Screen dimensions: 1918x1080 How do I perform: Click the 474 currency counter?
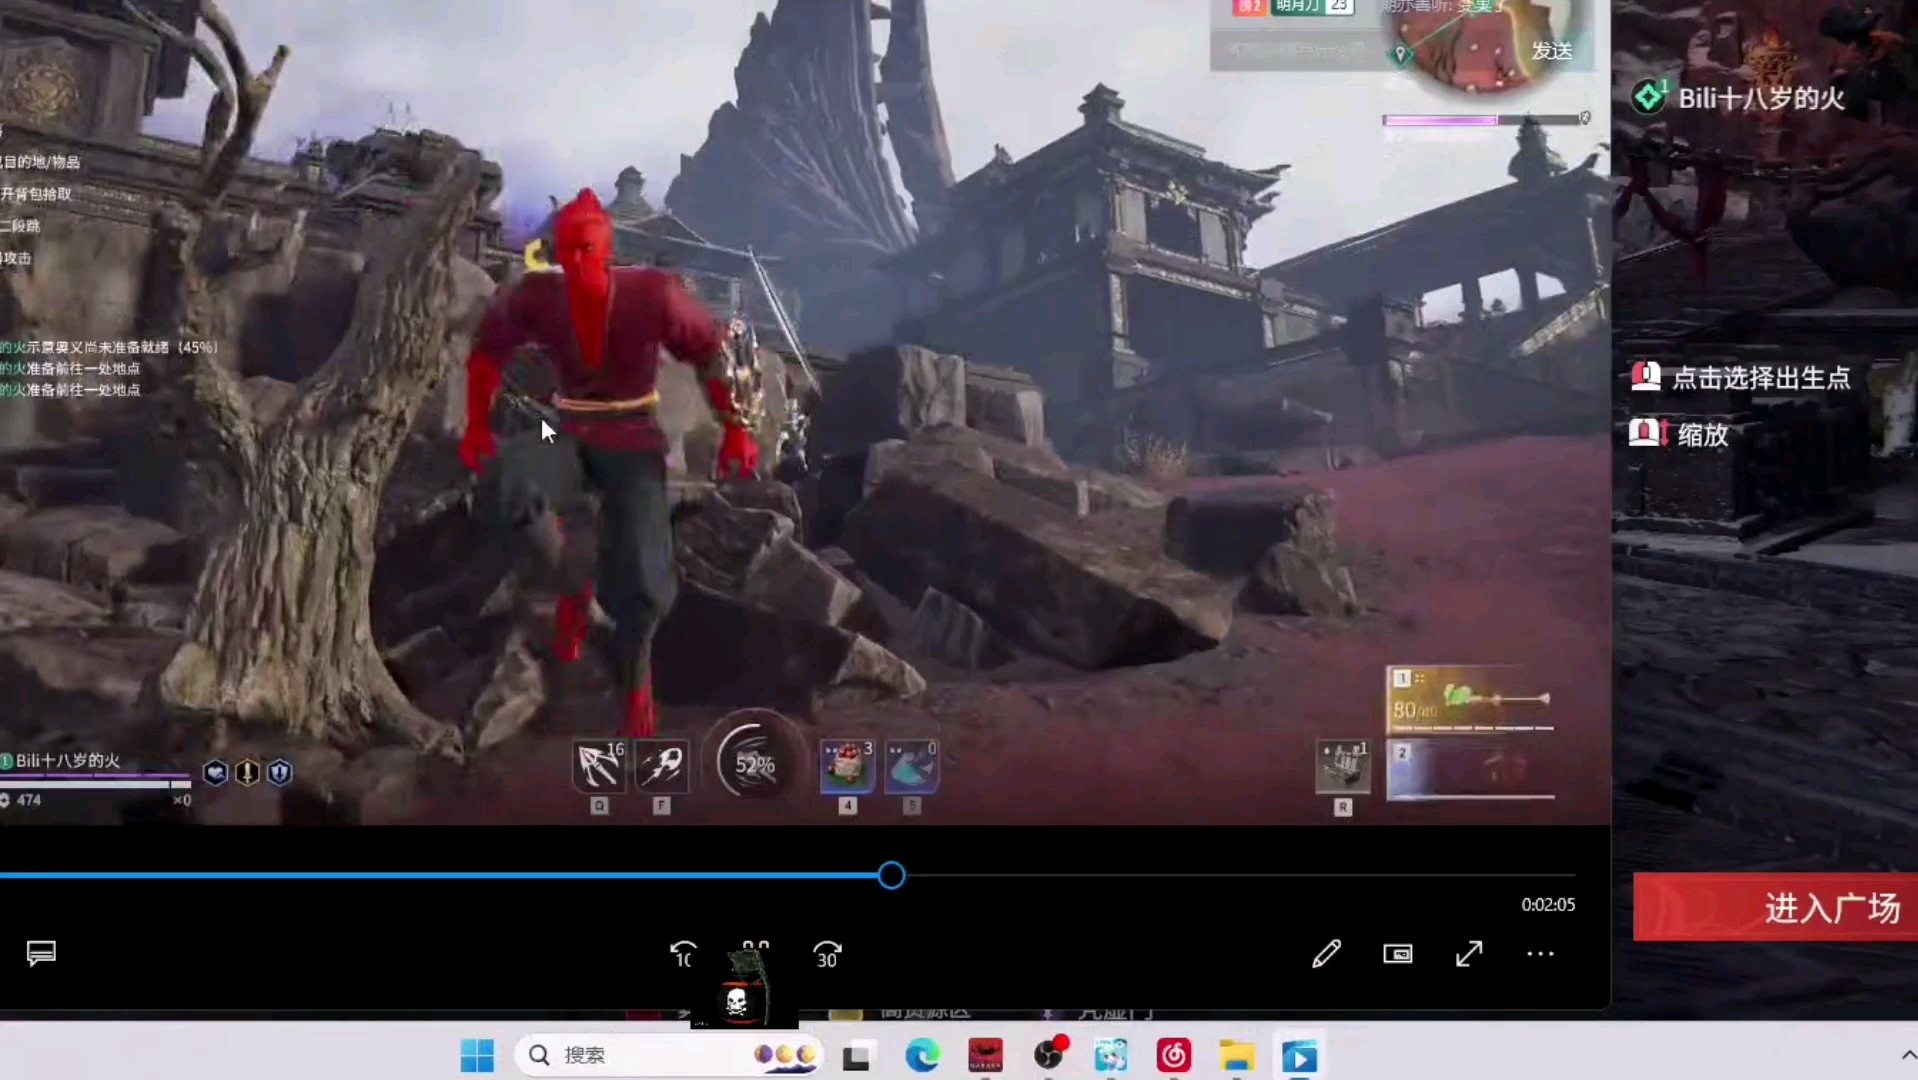tap(29, 800)
